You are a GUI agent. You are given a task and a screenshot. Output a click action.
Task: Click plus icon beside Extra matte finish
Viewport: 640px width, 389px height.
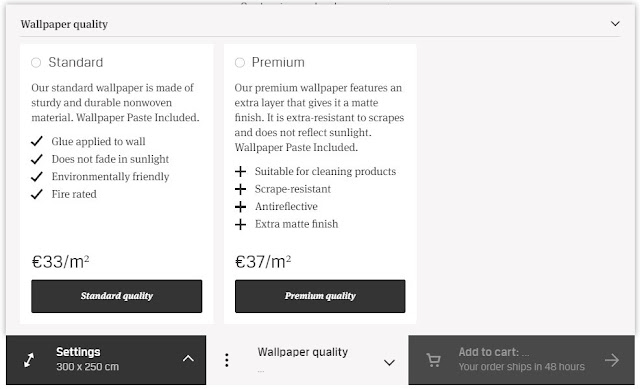pyautogui.click(x=240, y=224)
